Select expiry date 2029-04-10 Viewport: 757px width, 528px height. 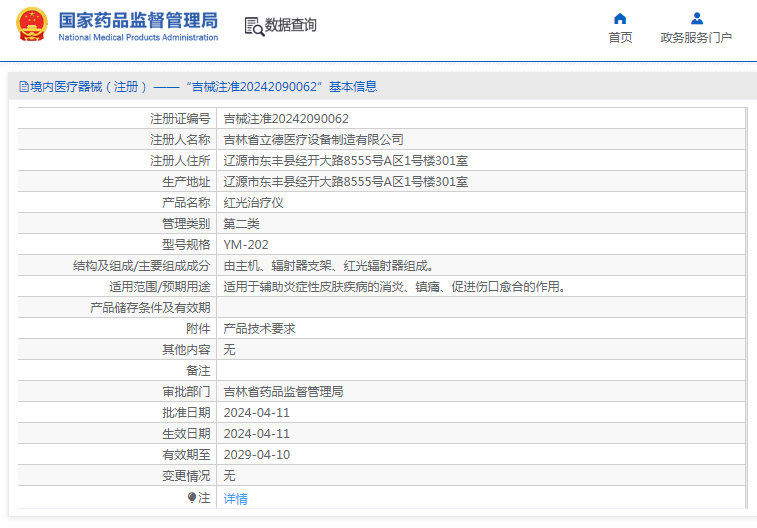[x=256, y=455]
